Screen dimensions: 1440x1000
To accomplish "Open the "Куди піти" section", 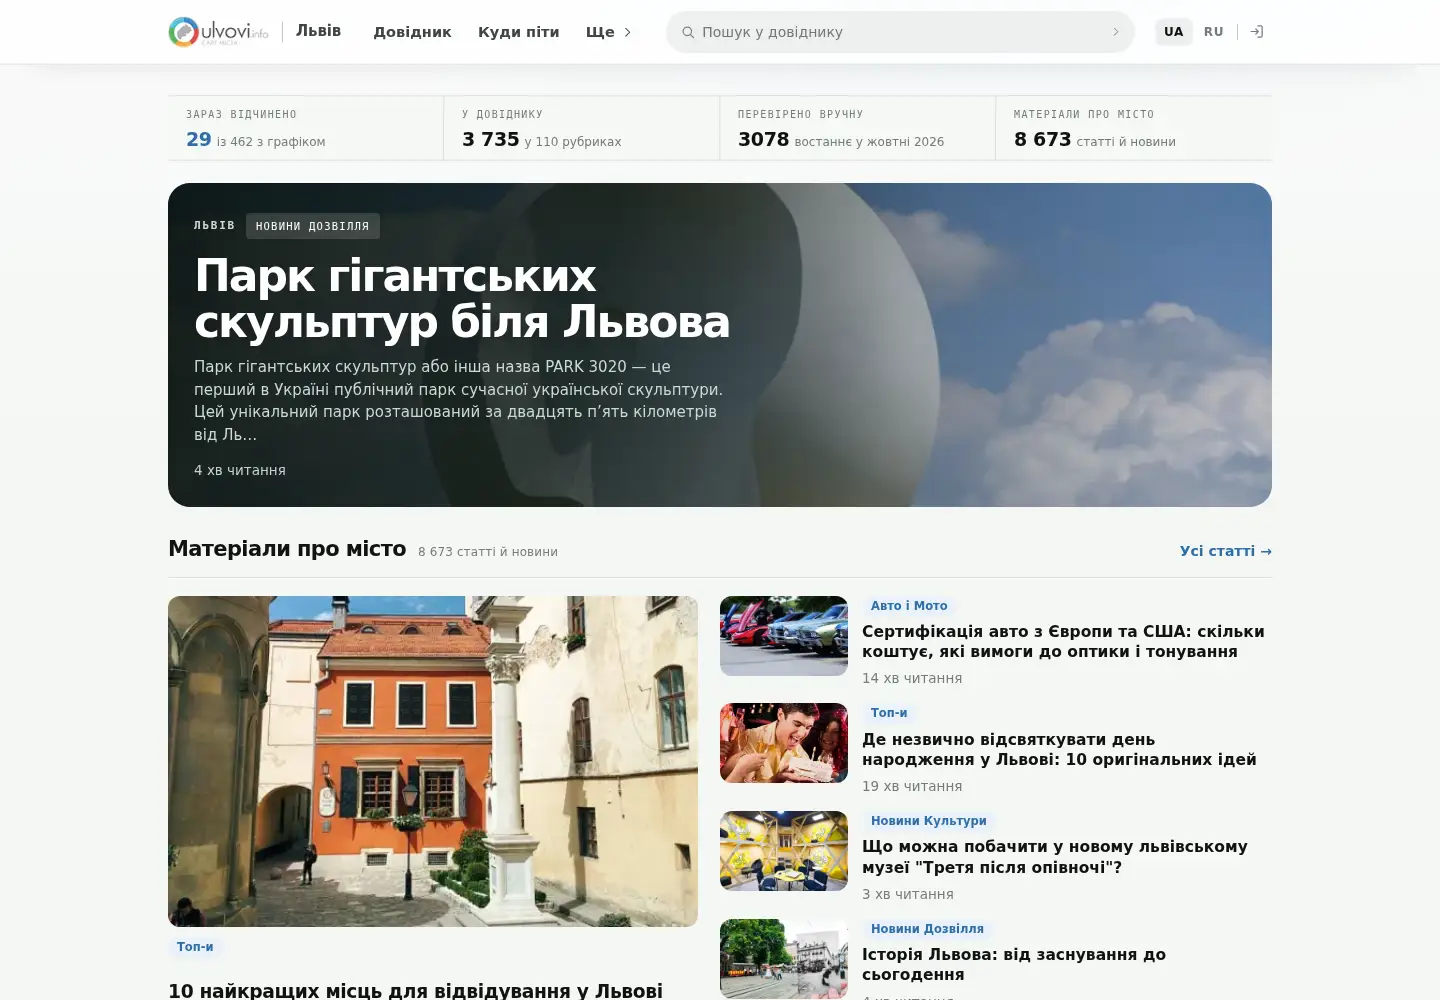I will point(519,32).
